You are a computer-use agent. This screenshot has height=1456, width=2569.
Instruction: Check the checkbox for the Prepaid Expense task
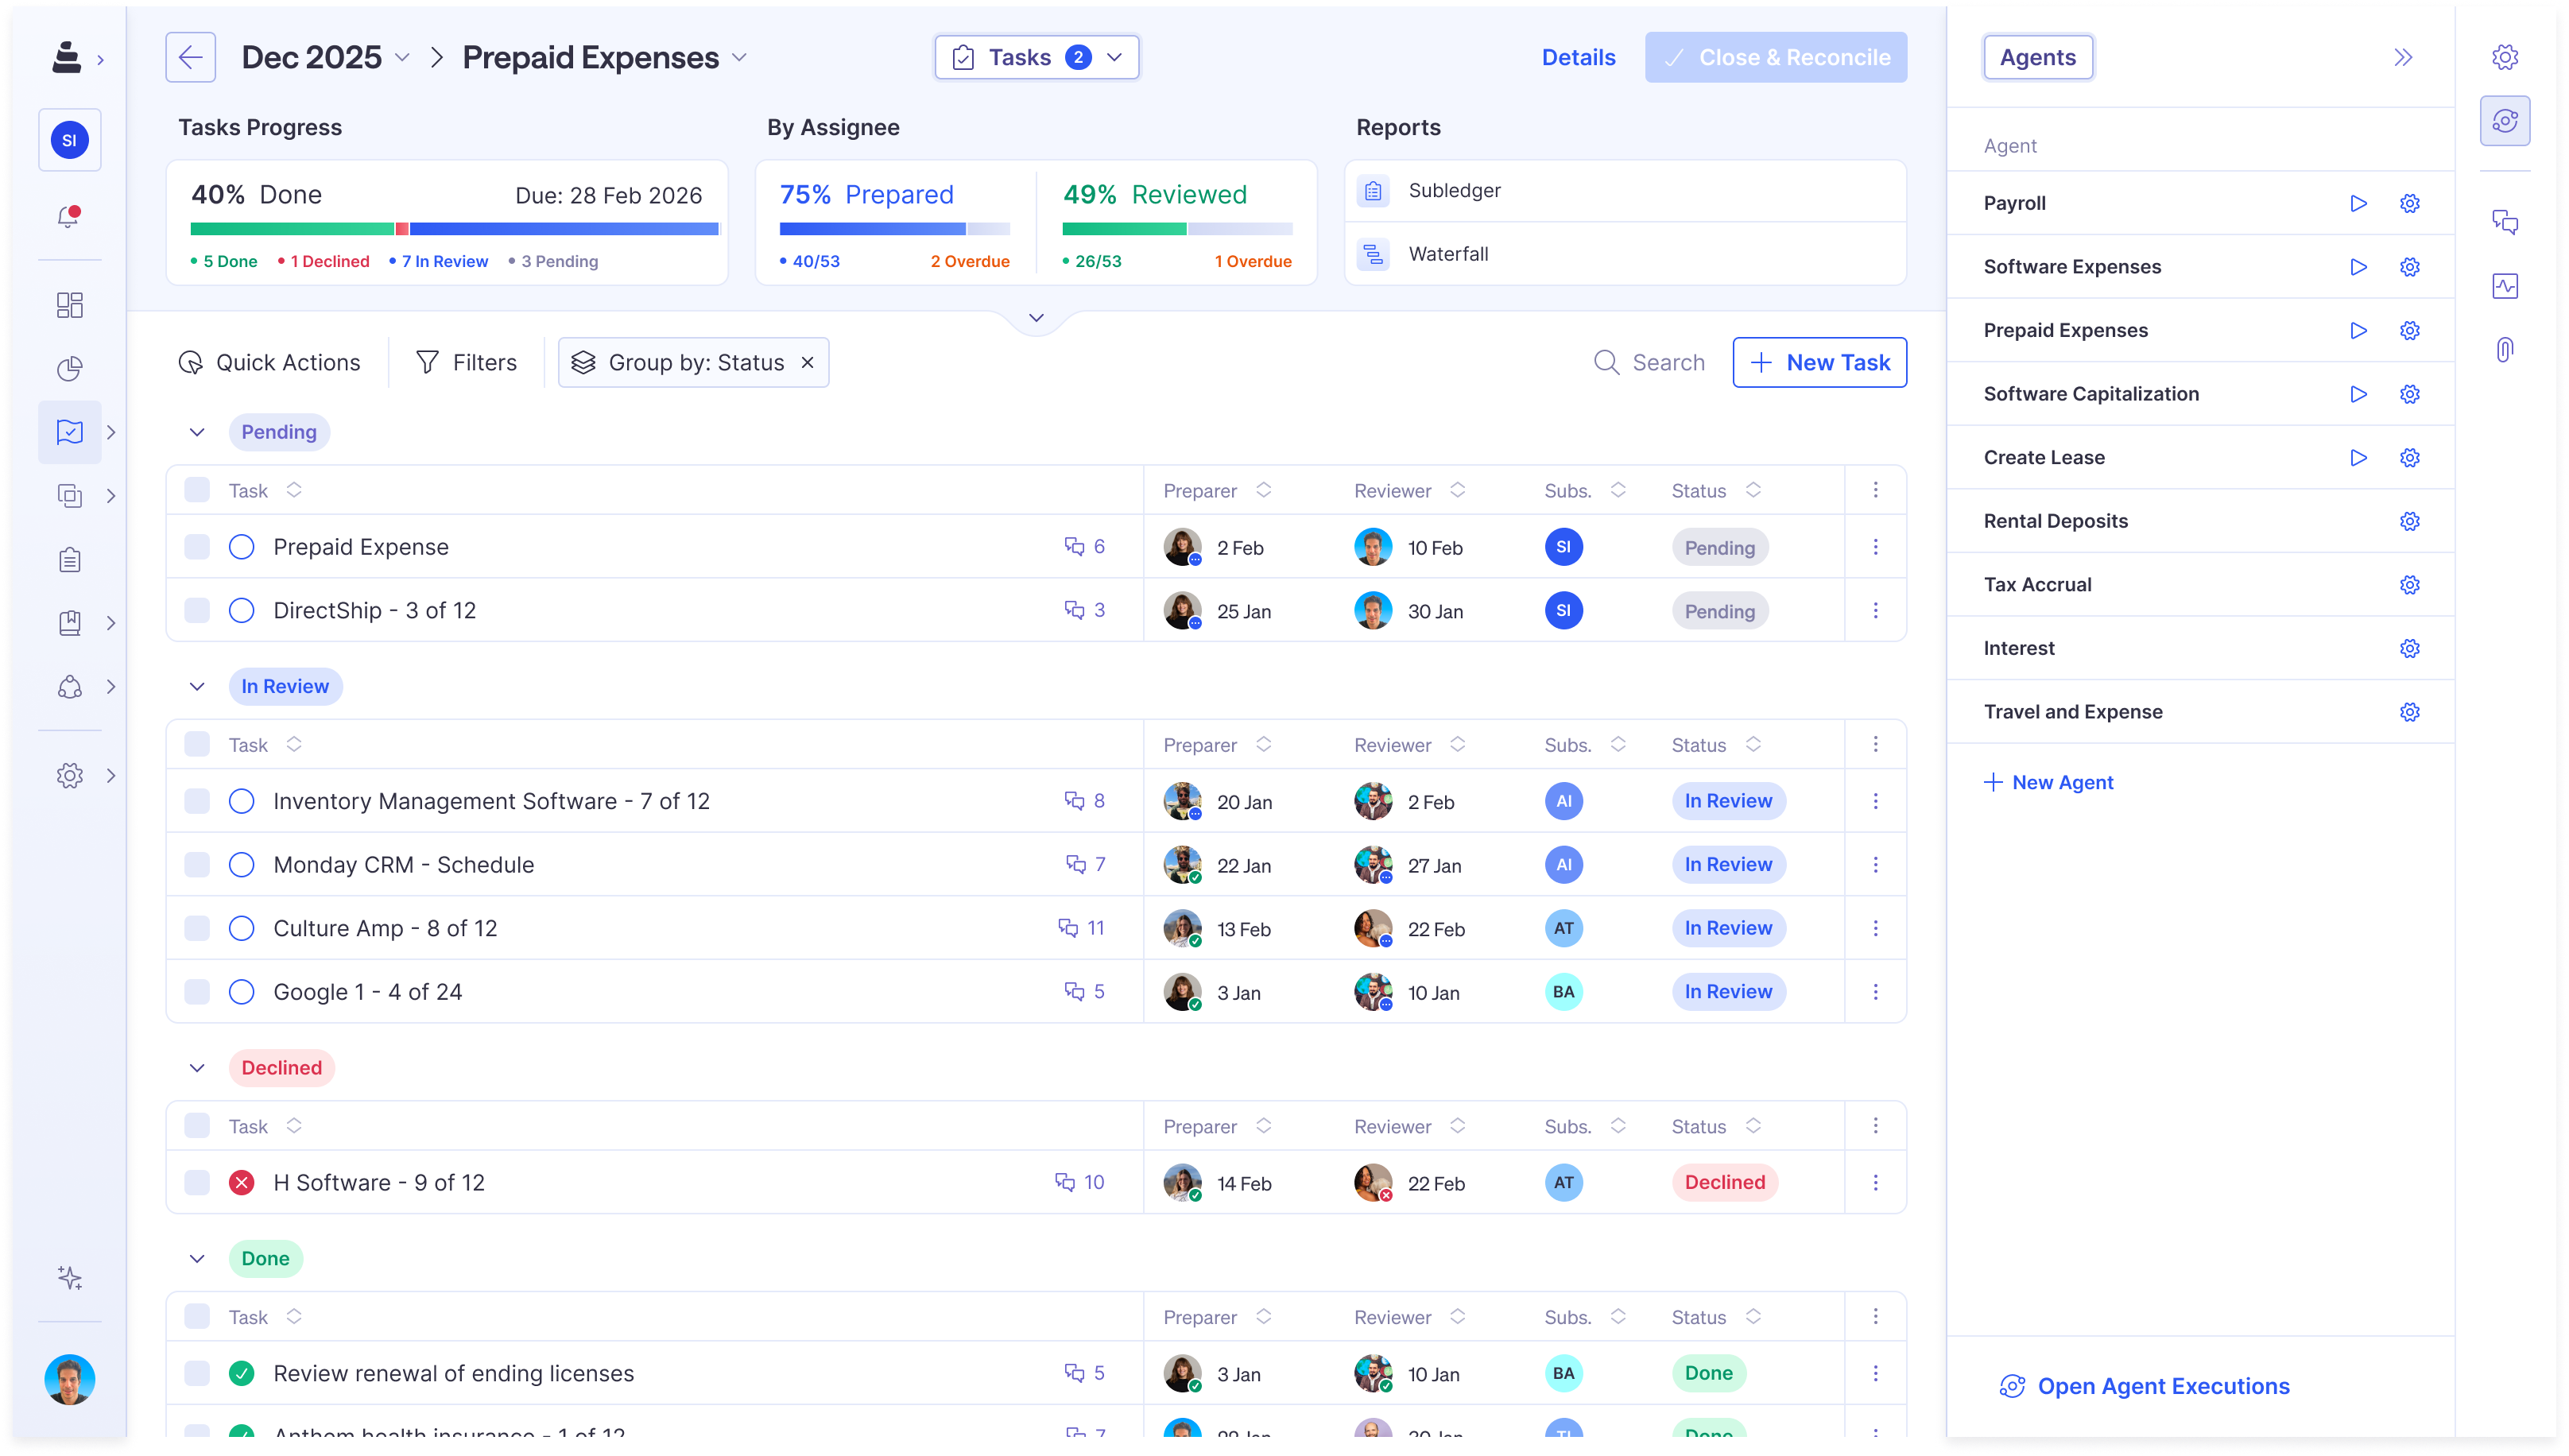(x=197, y=547)
